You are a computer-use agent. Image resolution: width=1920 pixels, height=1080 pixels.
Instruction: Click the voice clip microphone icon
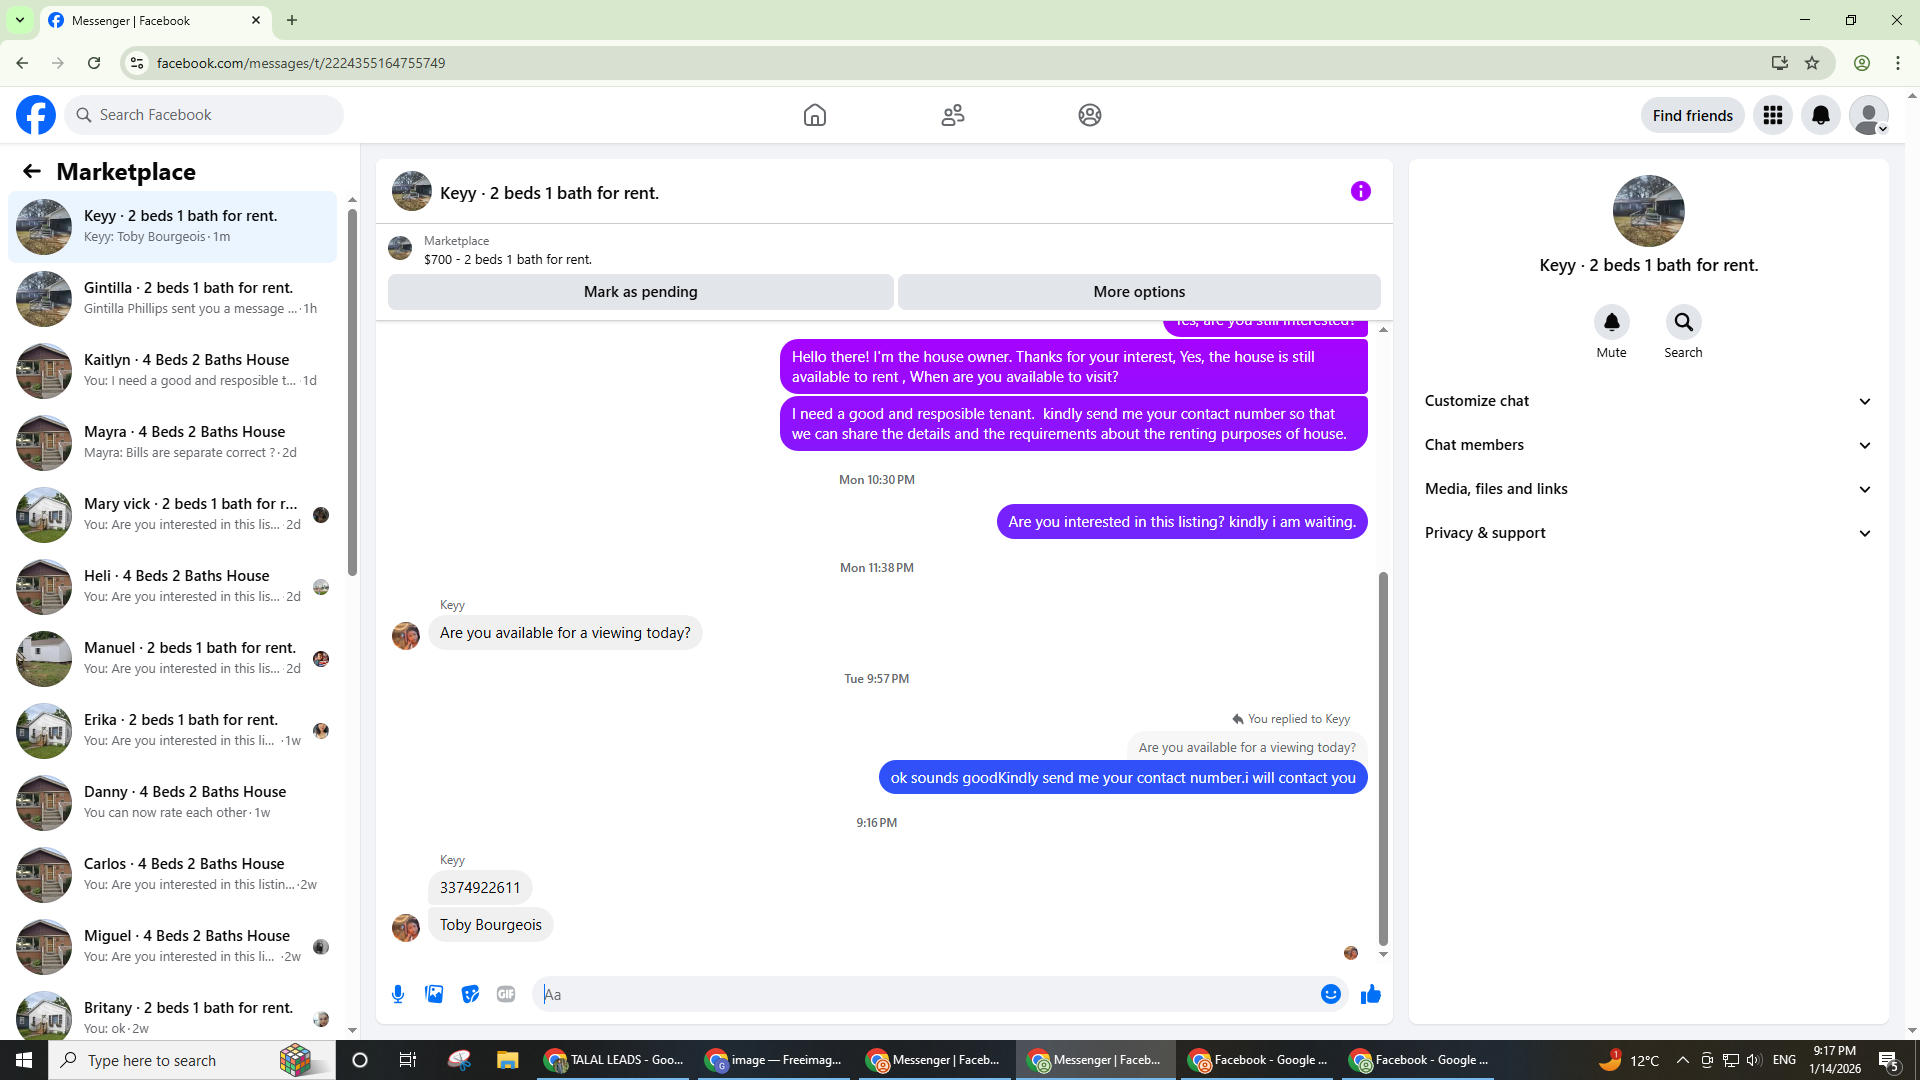[398, 994]
